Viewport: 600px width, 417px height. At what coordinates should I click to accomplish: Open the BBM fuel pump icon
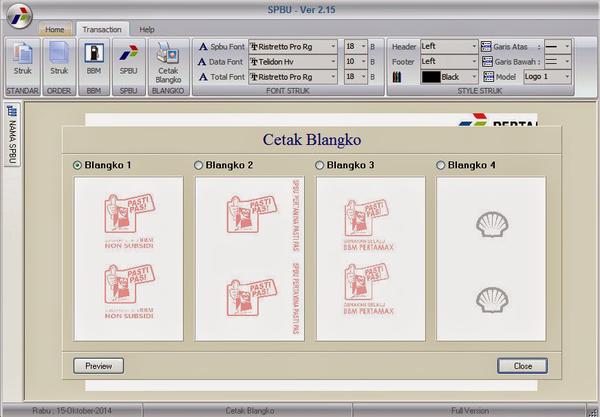[94, 53]
